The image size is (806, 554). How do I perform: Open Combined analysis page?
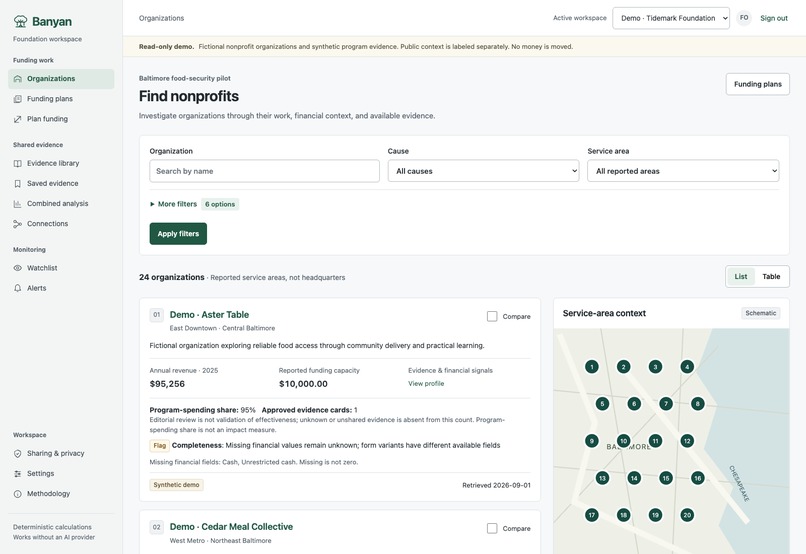[61, 204]
